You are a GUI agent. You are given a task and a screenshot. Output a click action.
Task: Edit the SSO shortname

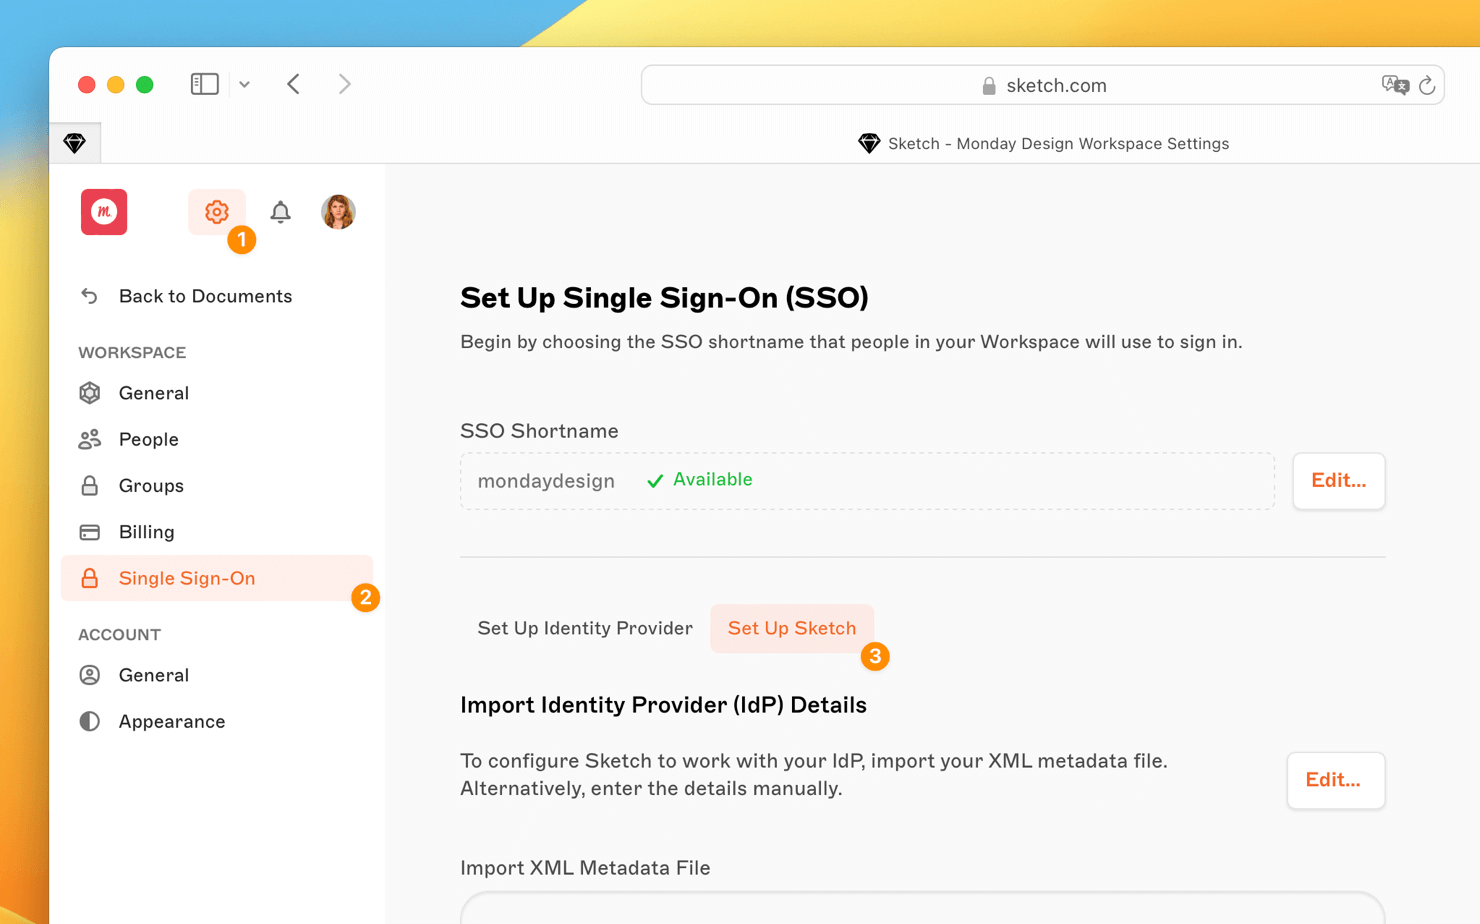pyautogui.click(x=1338, y=481)
